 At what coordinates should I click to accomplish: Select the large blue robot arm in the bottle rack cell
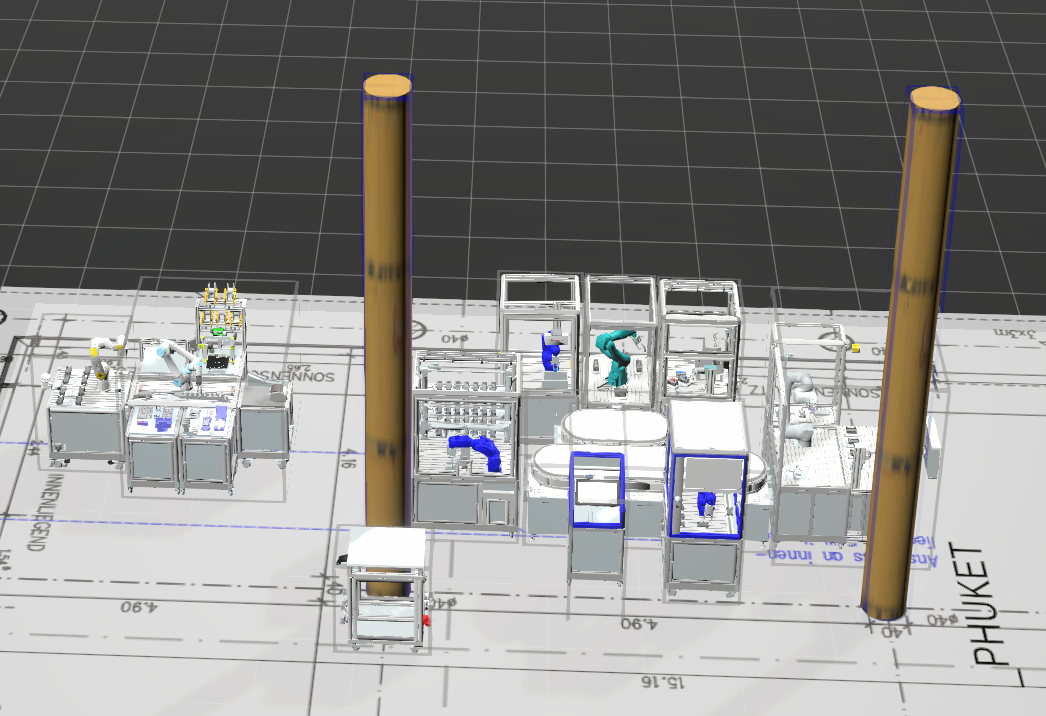[478, 449]
